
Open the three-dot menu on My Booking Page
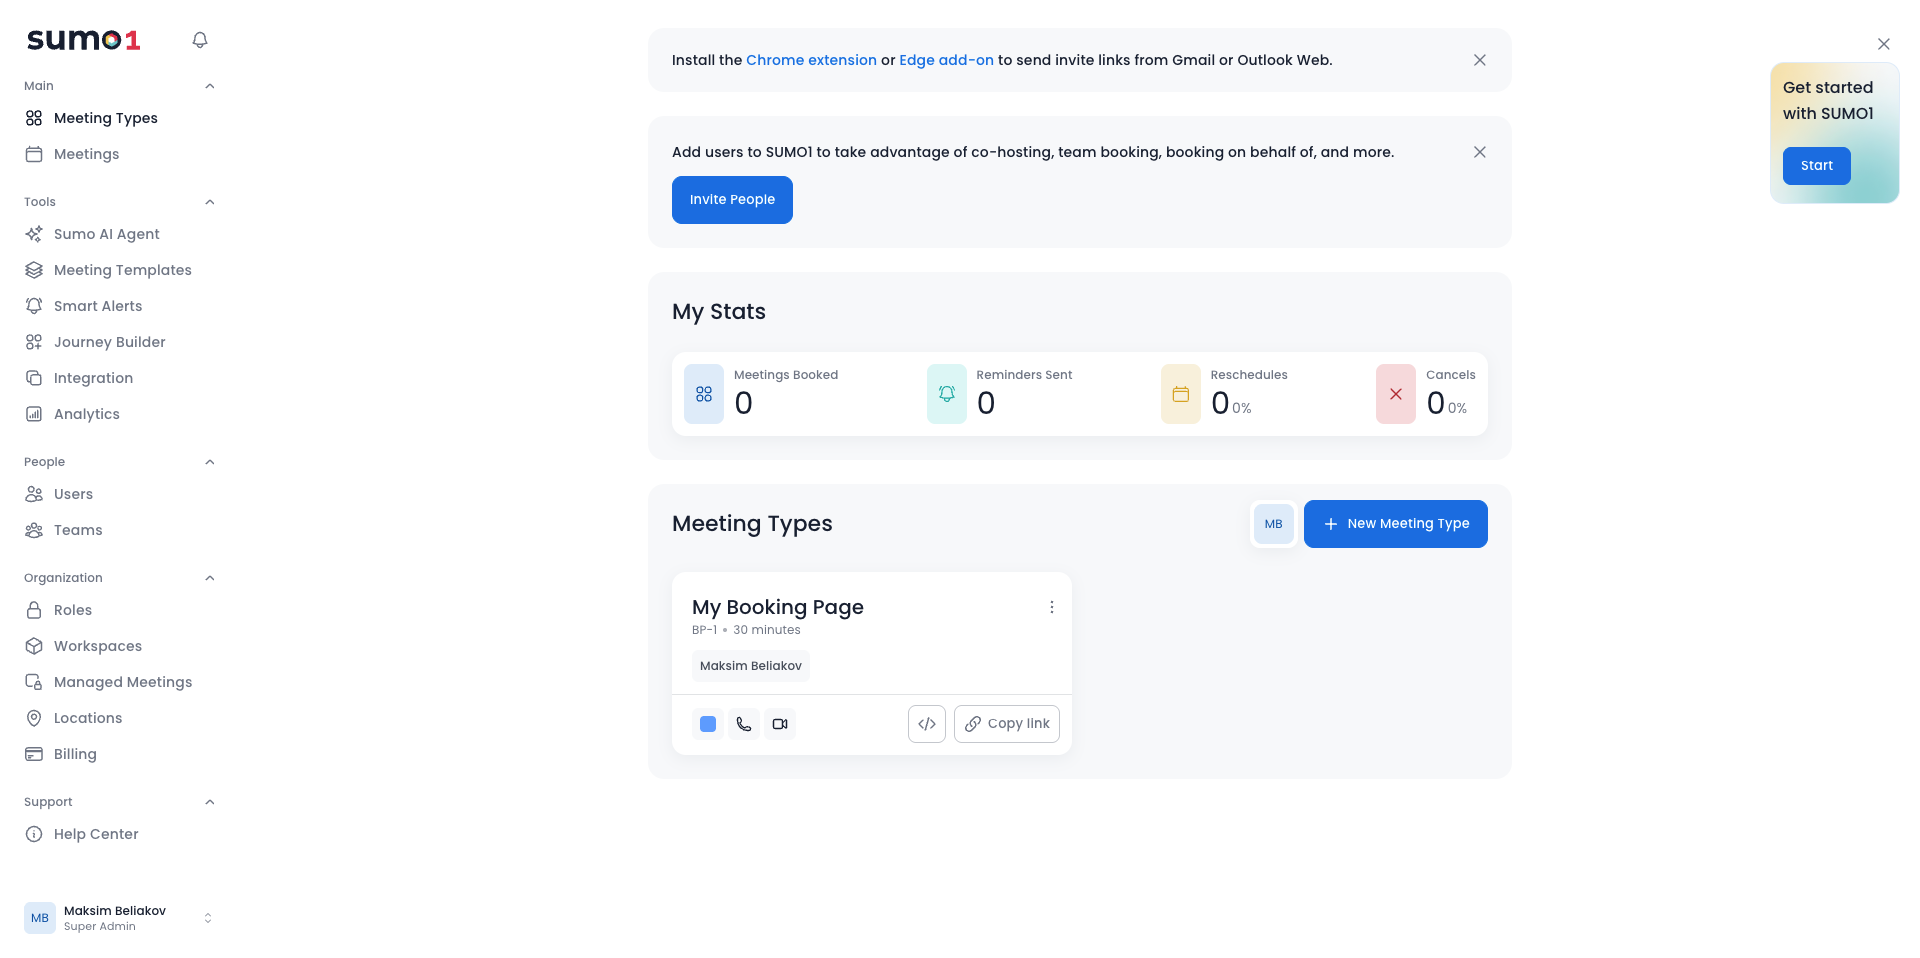click(x=1051, y=607)
